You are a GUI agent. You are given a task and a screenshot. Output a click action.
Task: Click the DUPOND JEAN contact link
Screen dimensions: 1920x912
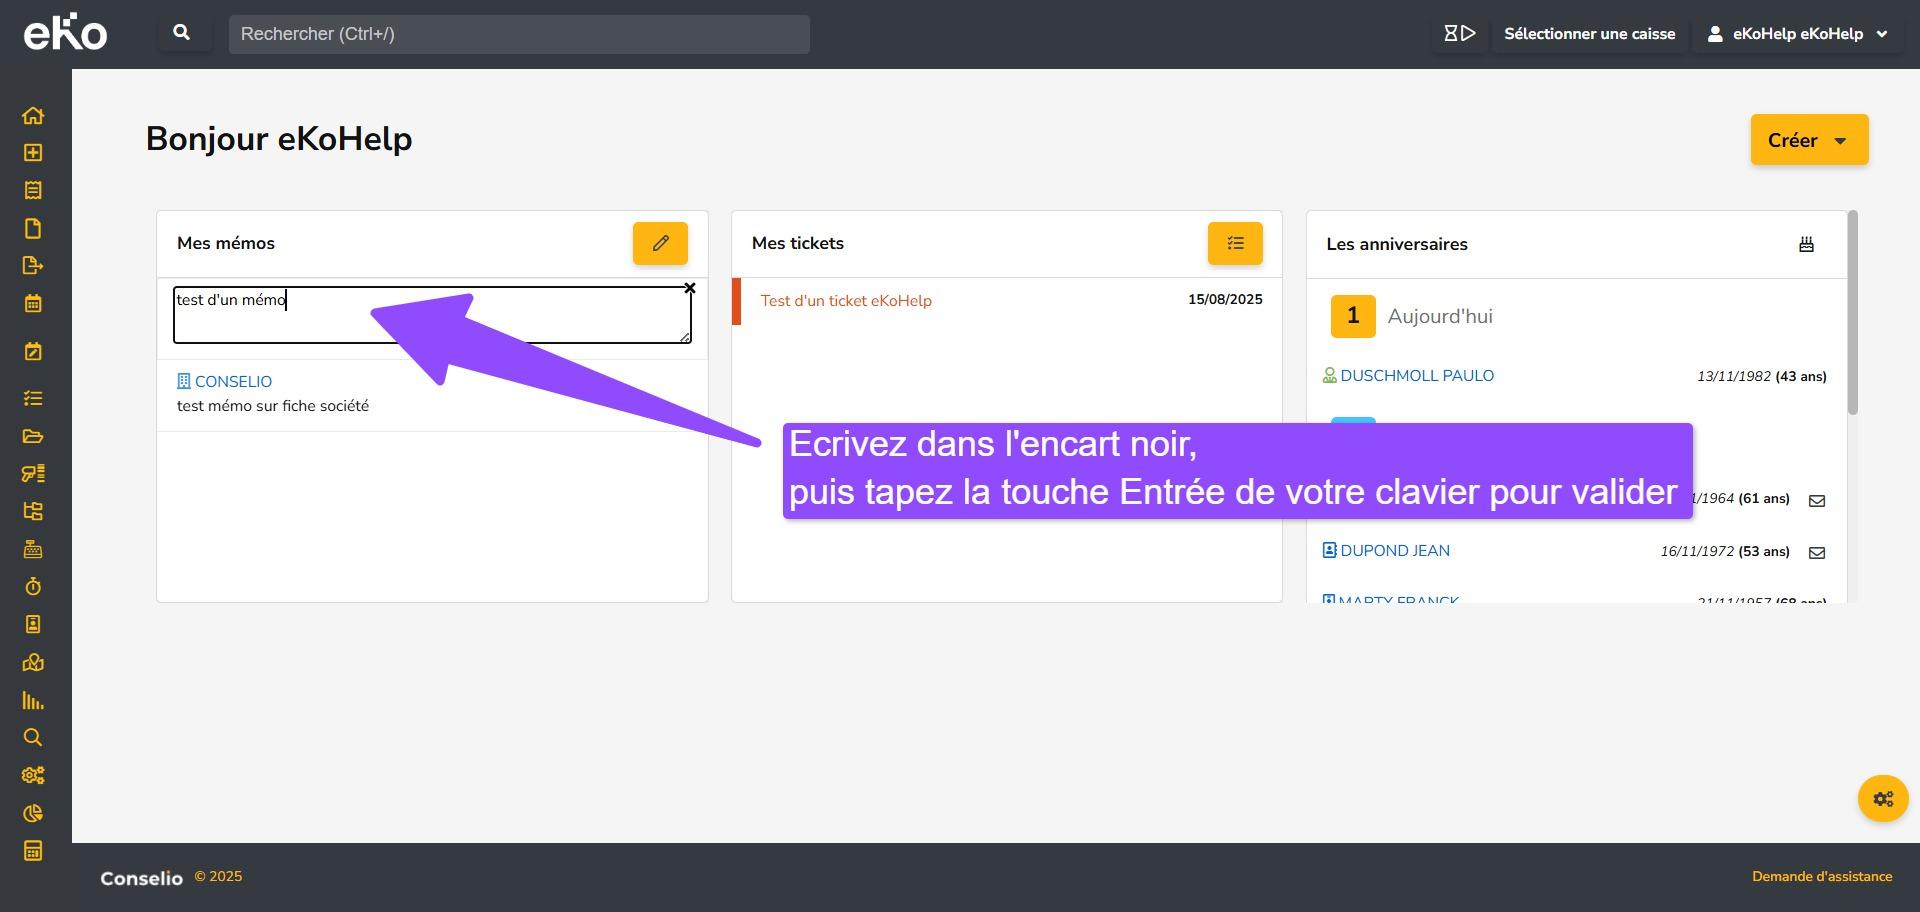pos(1394,551)
